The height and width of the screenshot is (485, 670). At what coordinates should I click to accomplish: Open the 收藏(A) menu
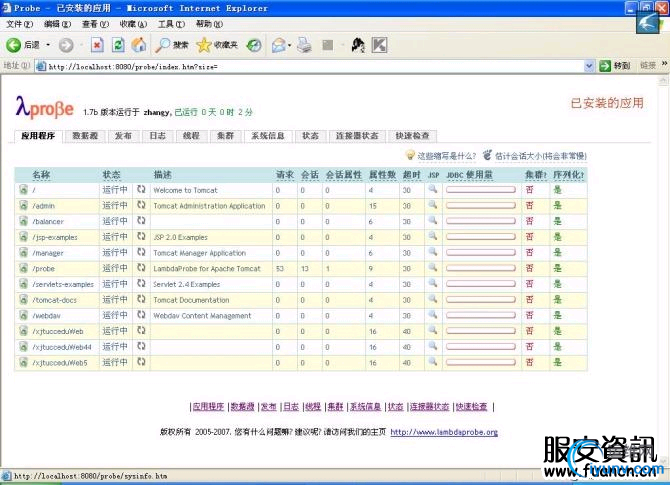click(133, 24)
